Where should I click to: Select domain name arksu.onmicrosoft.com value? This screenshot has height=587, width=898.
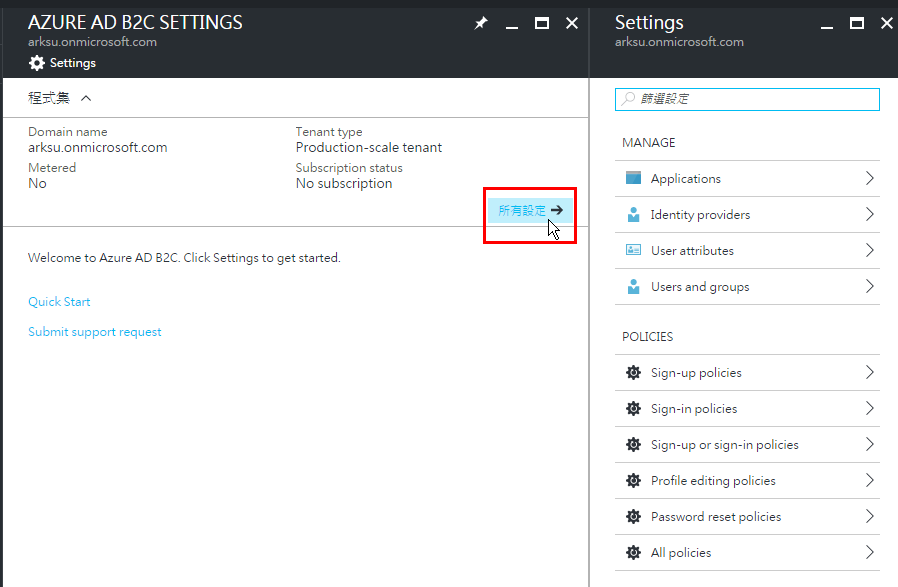click(98, 148)
